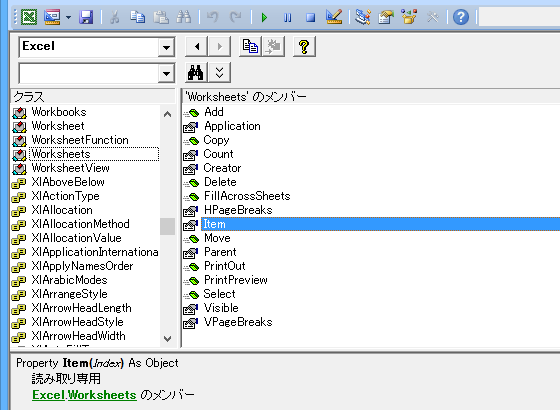Viewport: 560px width, 410px height.
Task: Select XlArrangeStyle class entry
Action: 69,294
